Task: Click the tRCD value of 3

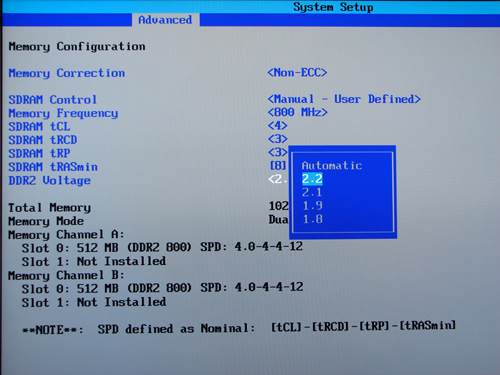Action: click(x=277, y=139)
